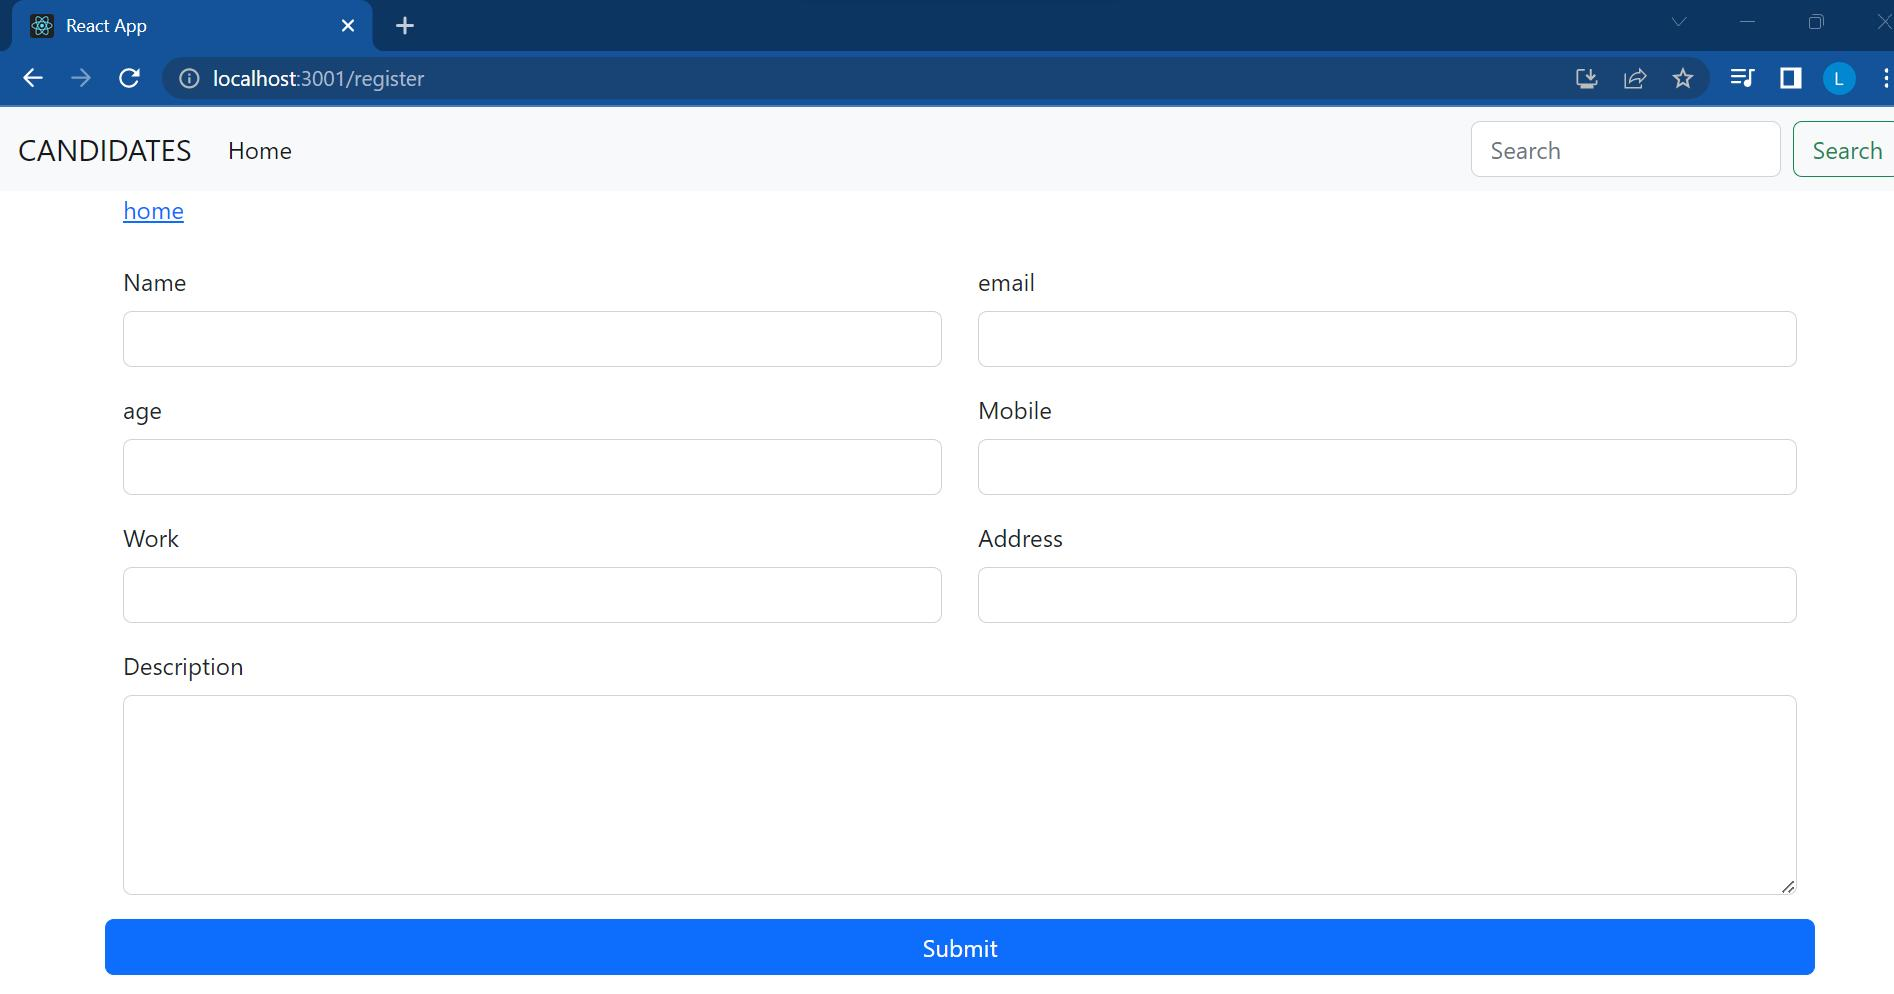Click the install site icon in the address bar
The image size is (1894, 994).
1586,78
